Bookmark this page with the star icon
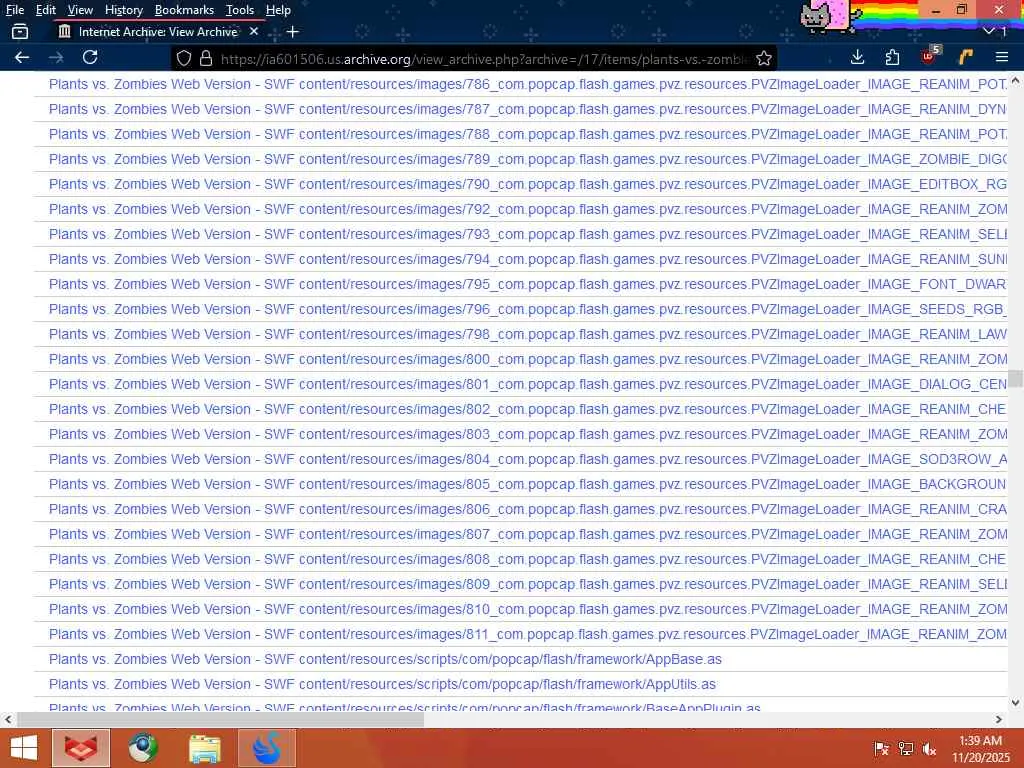The width and height of the screenshot is (1024, 768). [764, 59]
